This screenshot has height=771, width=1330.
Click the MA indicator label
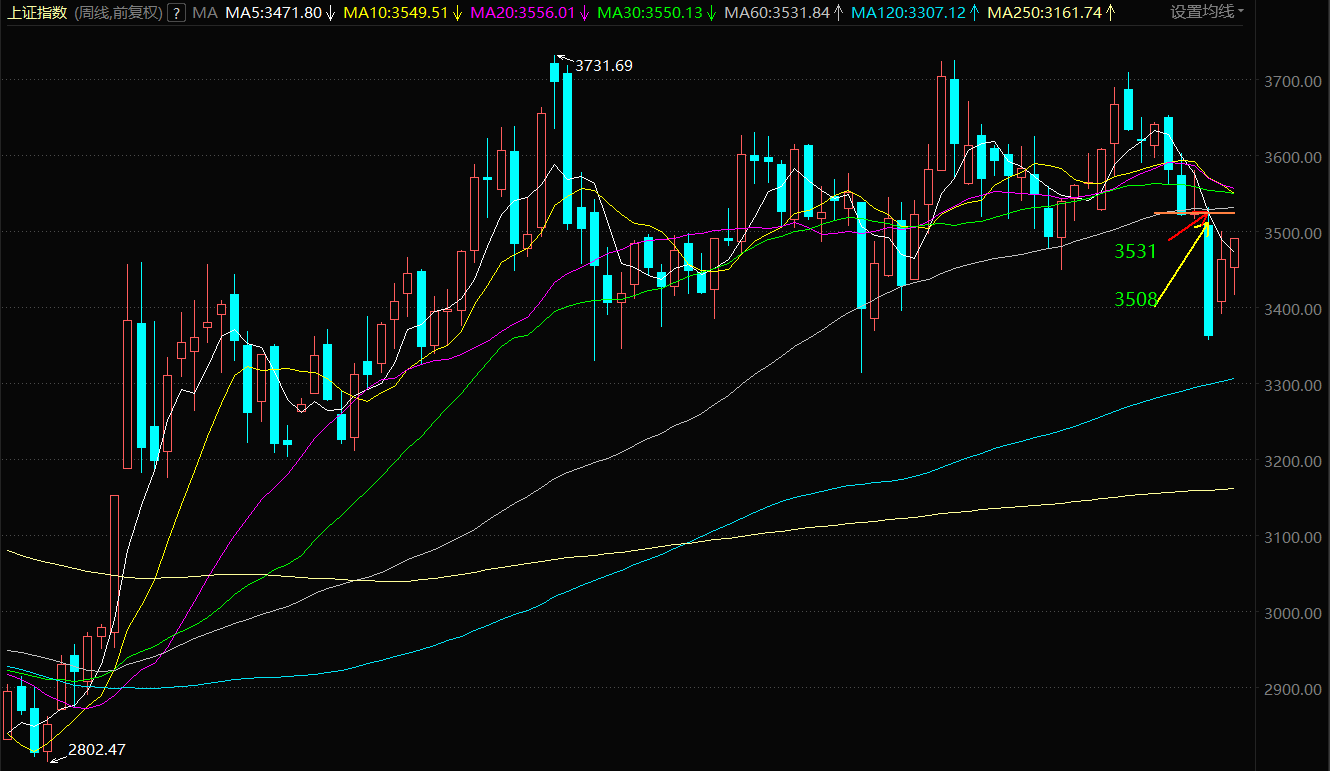click(204, 13)
